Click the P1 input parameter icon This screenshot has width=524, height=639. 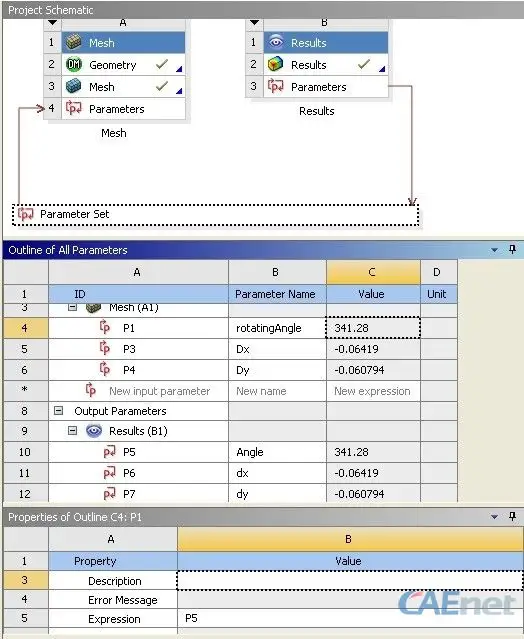(105, 327)
